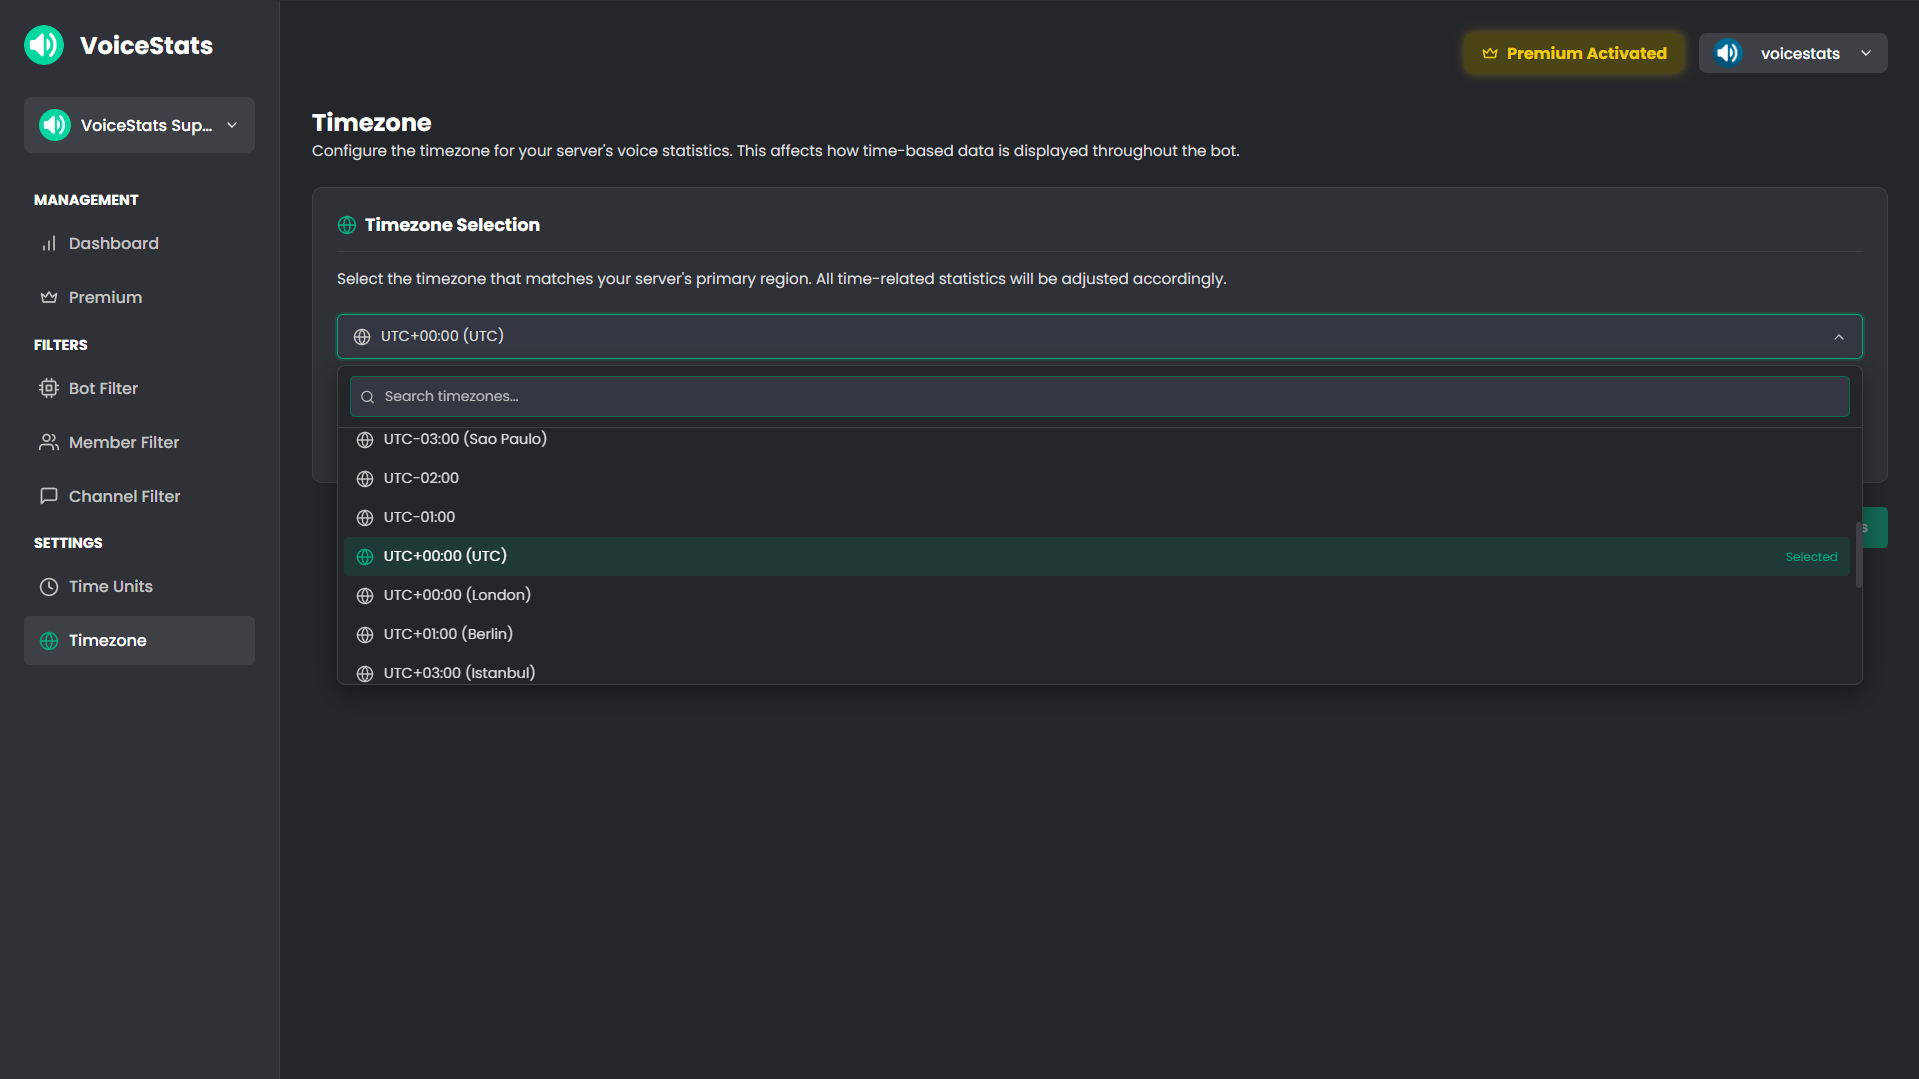The width and height of the screenshot is (1919, 1079).
Task: Click the Search timezones input field
Action: pos(1099,397)
